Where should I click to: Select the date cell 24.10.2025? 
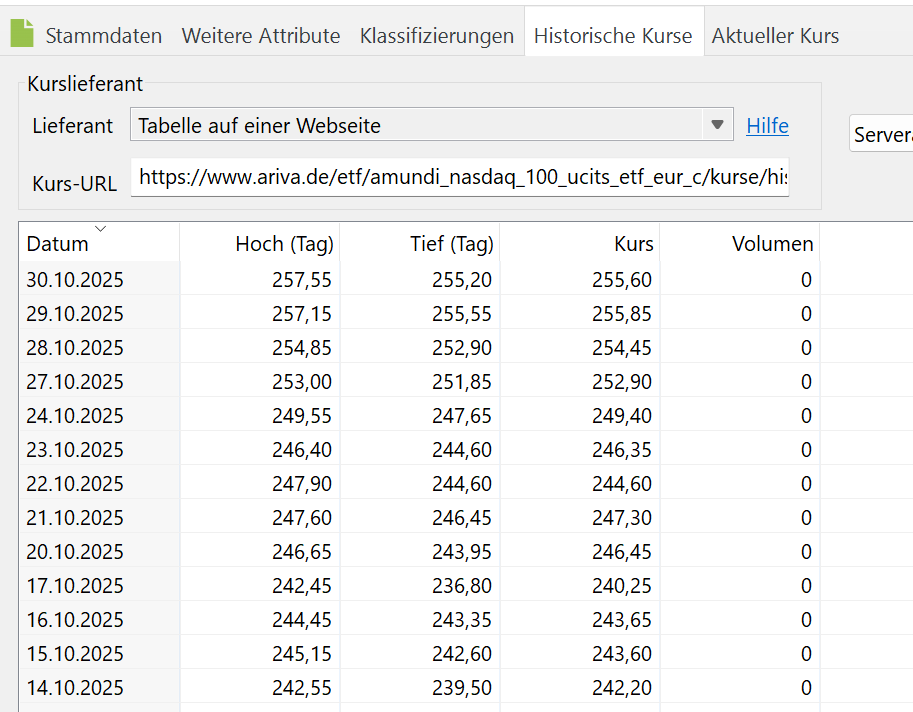pyautogui.click(x=75, y=416)
